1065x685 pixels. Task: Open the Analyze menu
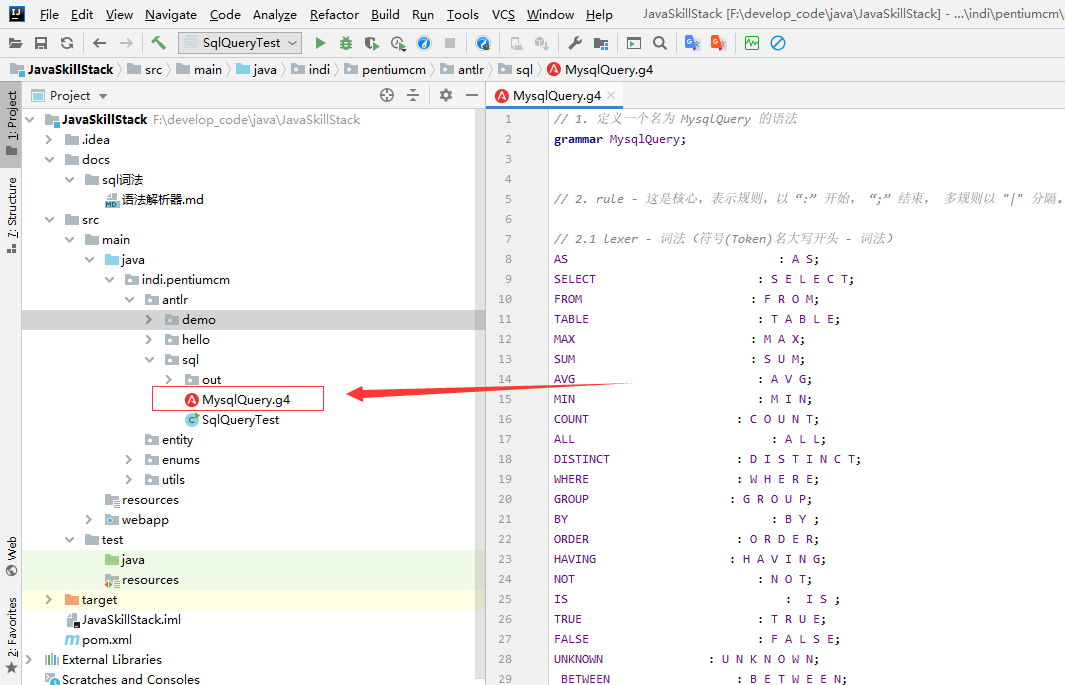[274, 14]
